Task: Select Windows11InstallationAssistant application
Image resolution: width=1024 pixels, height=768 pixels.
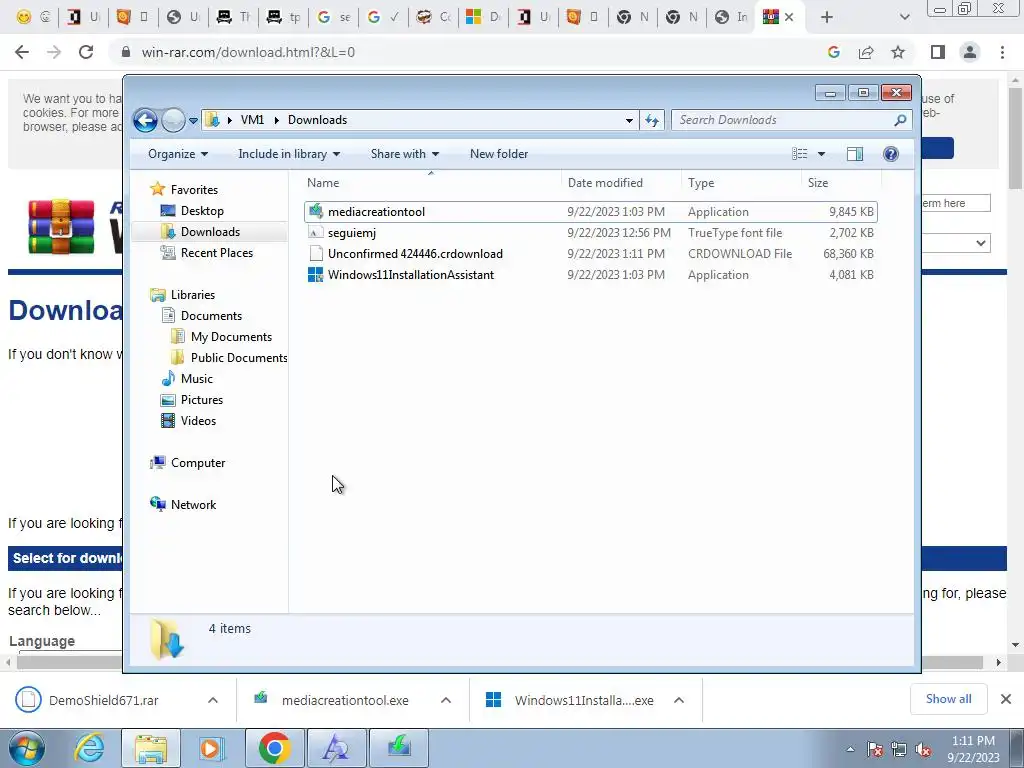Action: pos(590,275)
